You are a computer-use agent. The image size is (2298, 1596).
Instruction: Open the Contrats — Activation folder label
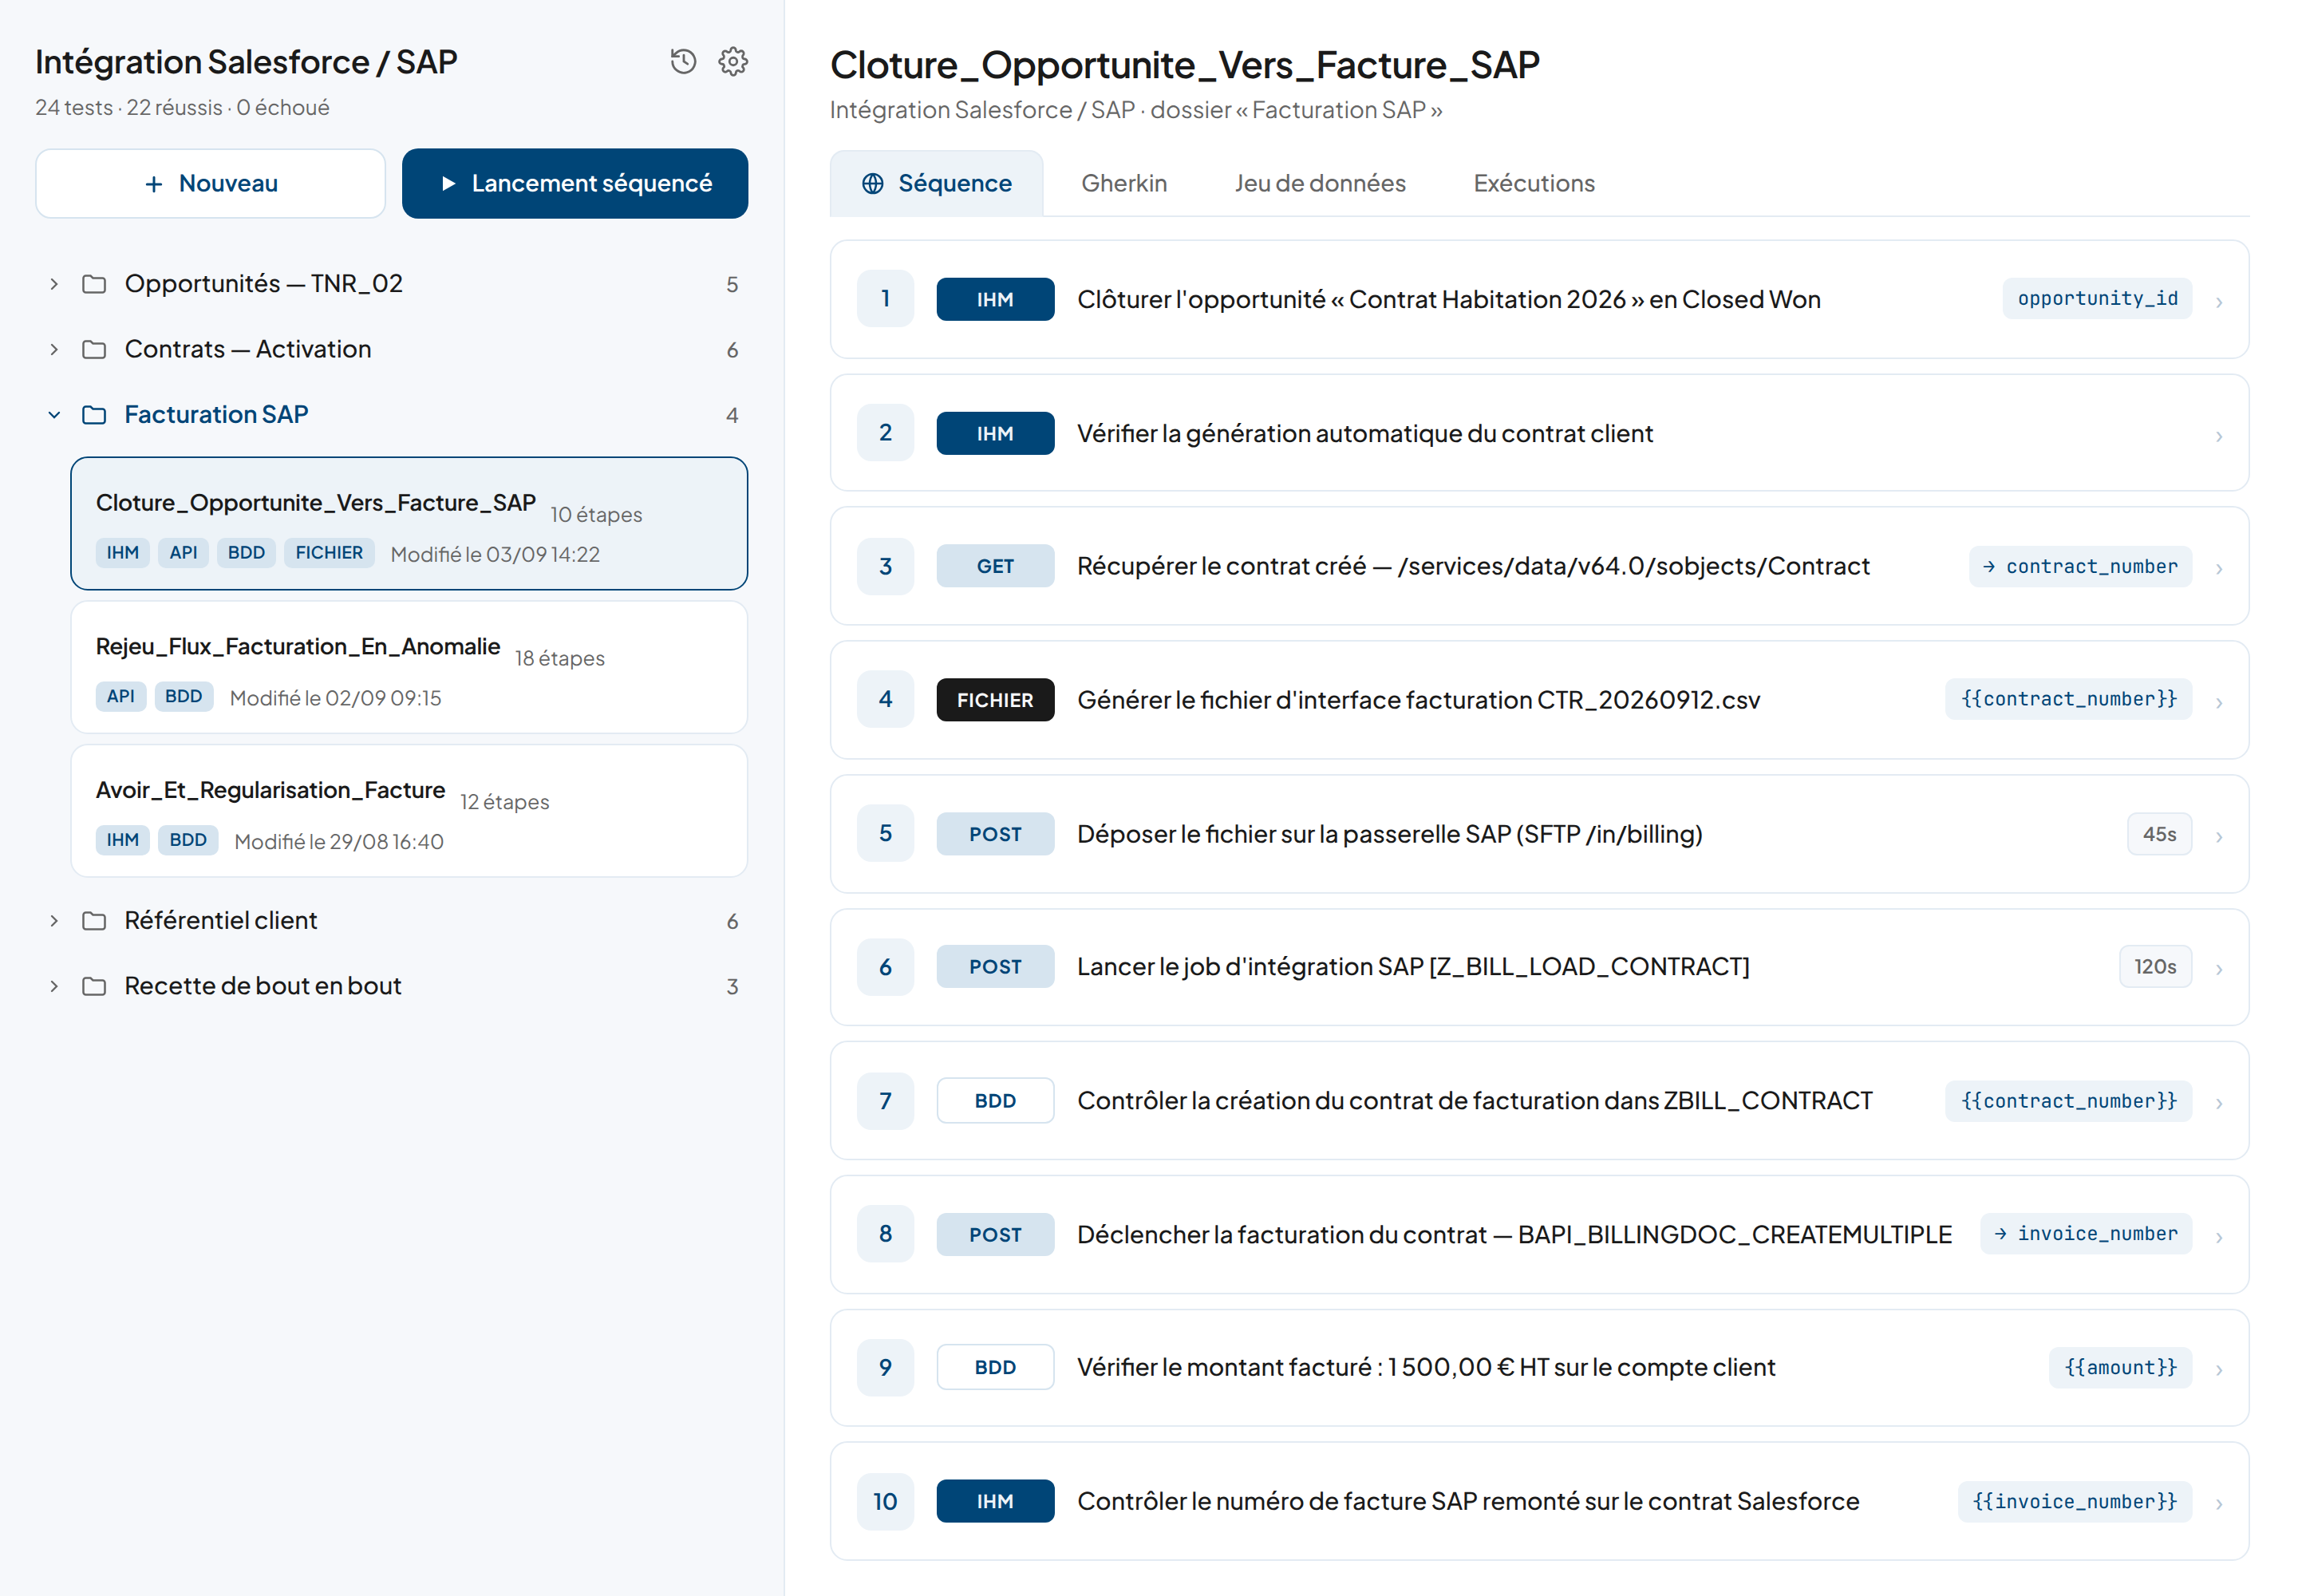pyautogui.click(x=248, y=349)
